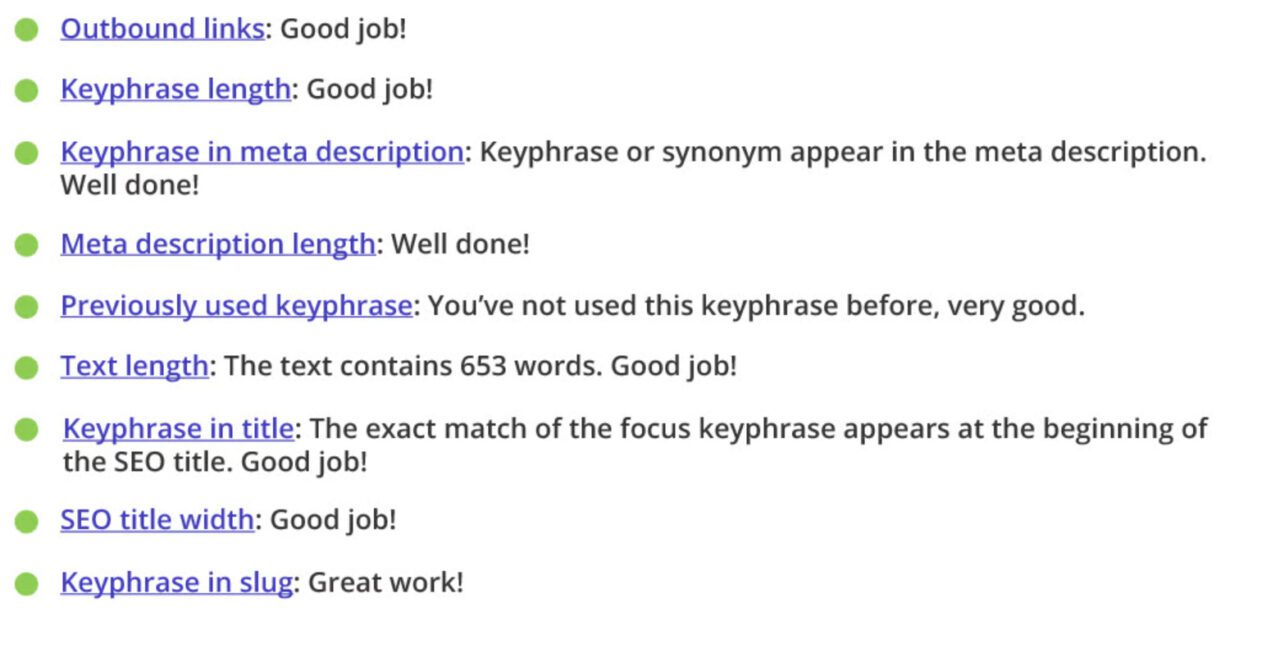This screenshot has width=1280, height=662.
Task: Click the "Great work!" result text
Action: coord(385,582)
